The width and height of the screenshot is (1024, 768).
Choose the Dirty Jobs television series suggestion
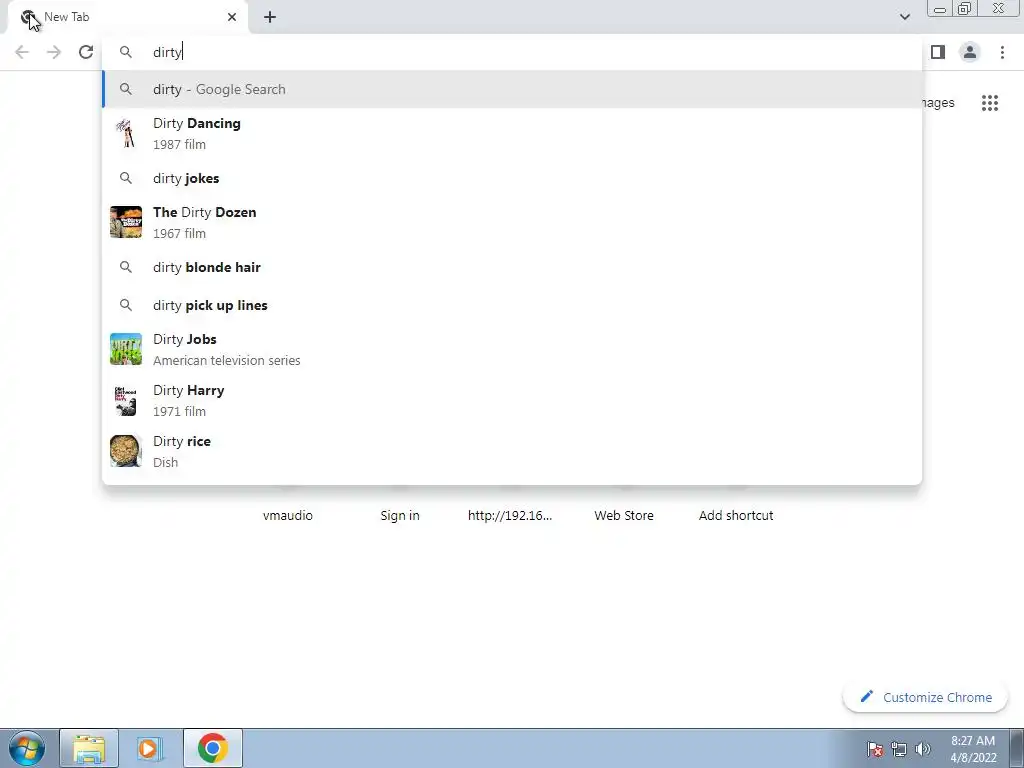coord(512,349)
